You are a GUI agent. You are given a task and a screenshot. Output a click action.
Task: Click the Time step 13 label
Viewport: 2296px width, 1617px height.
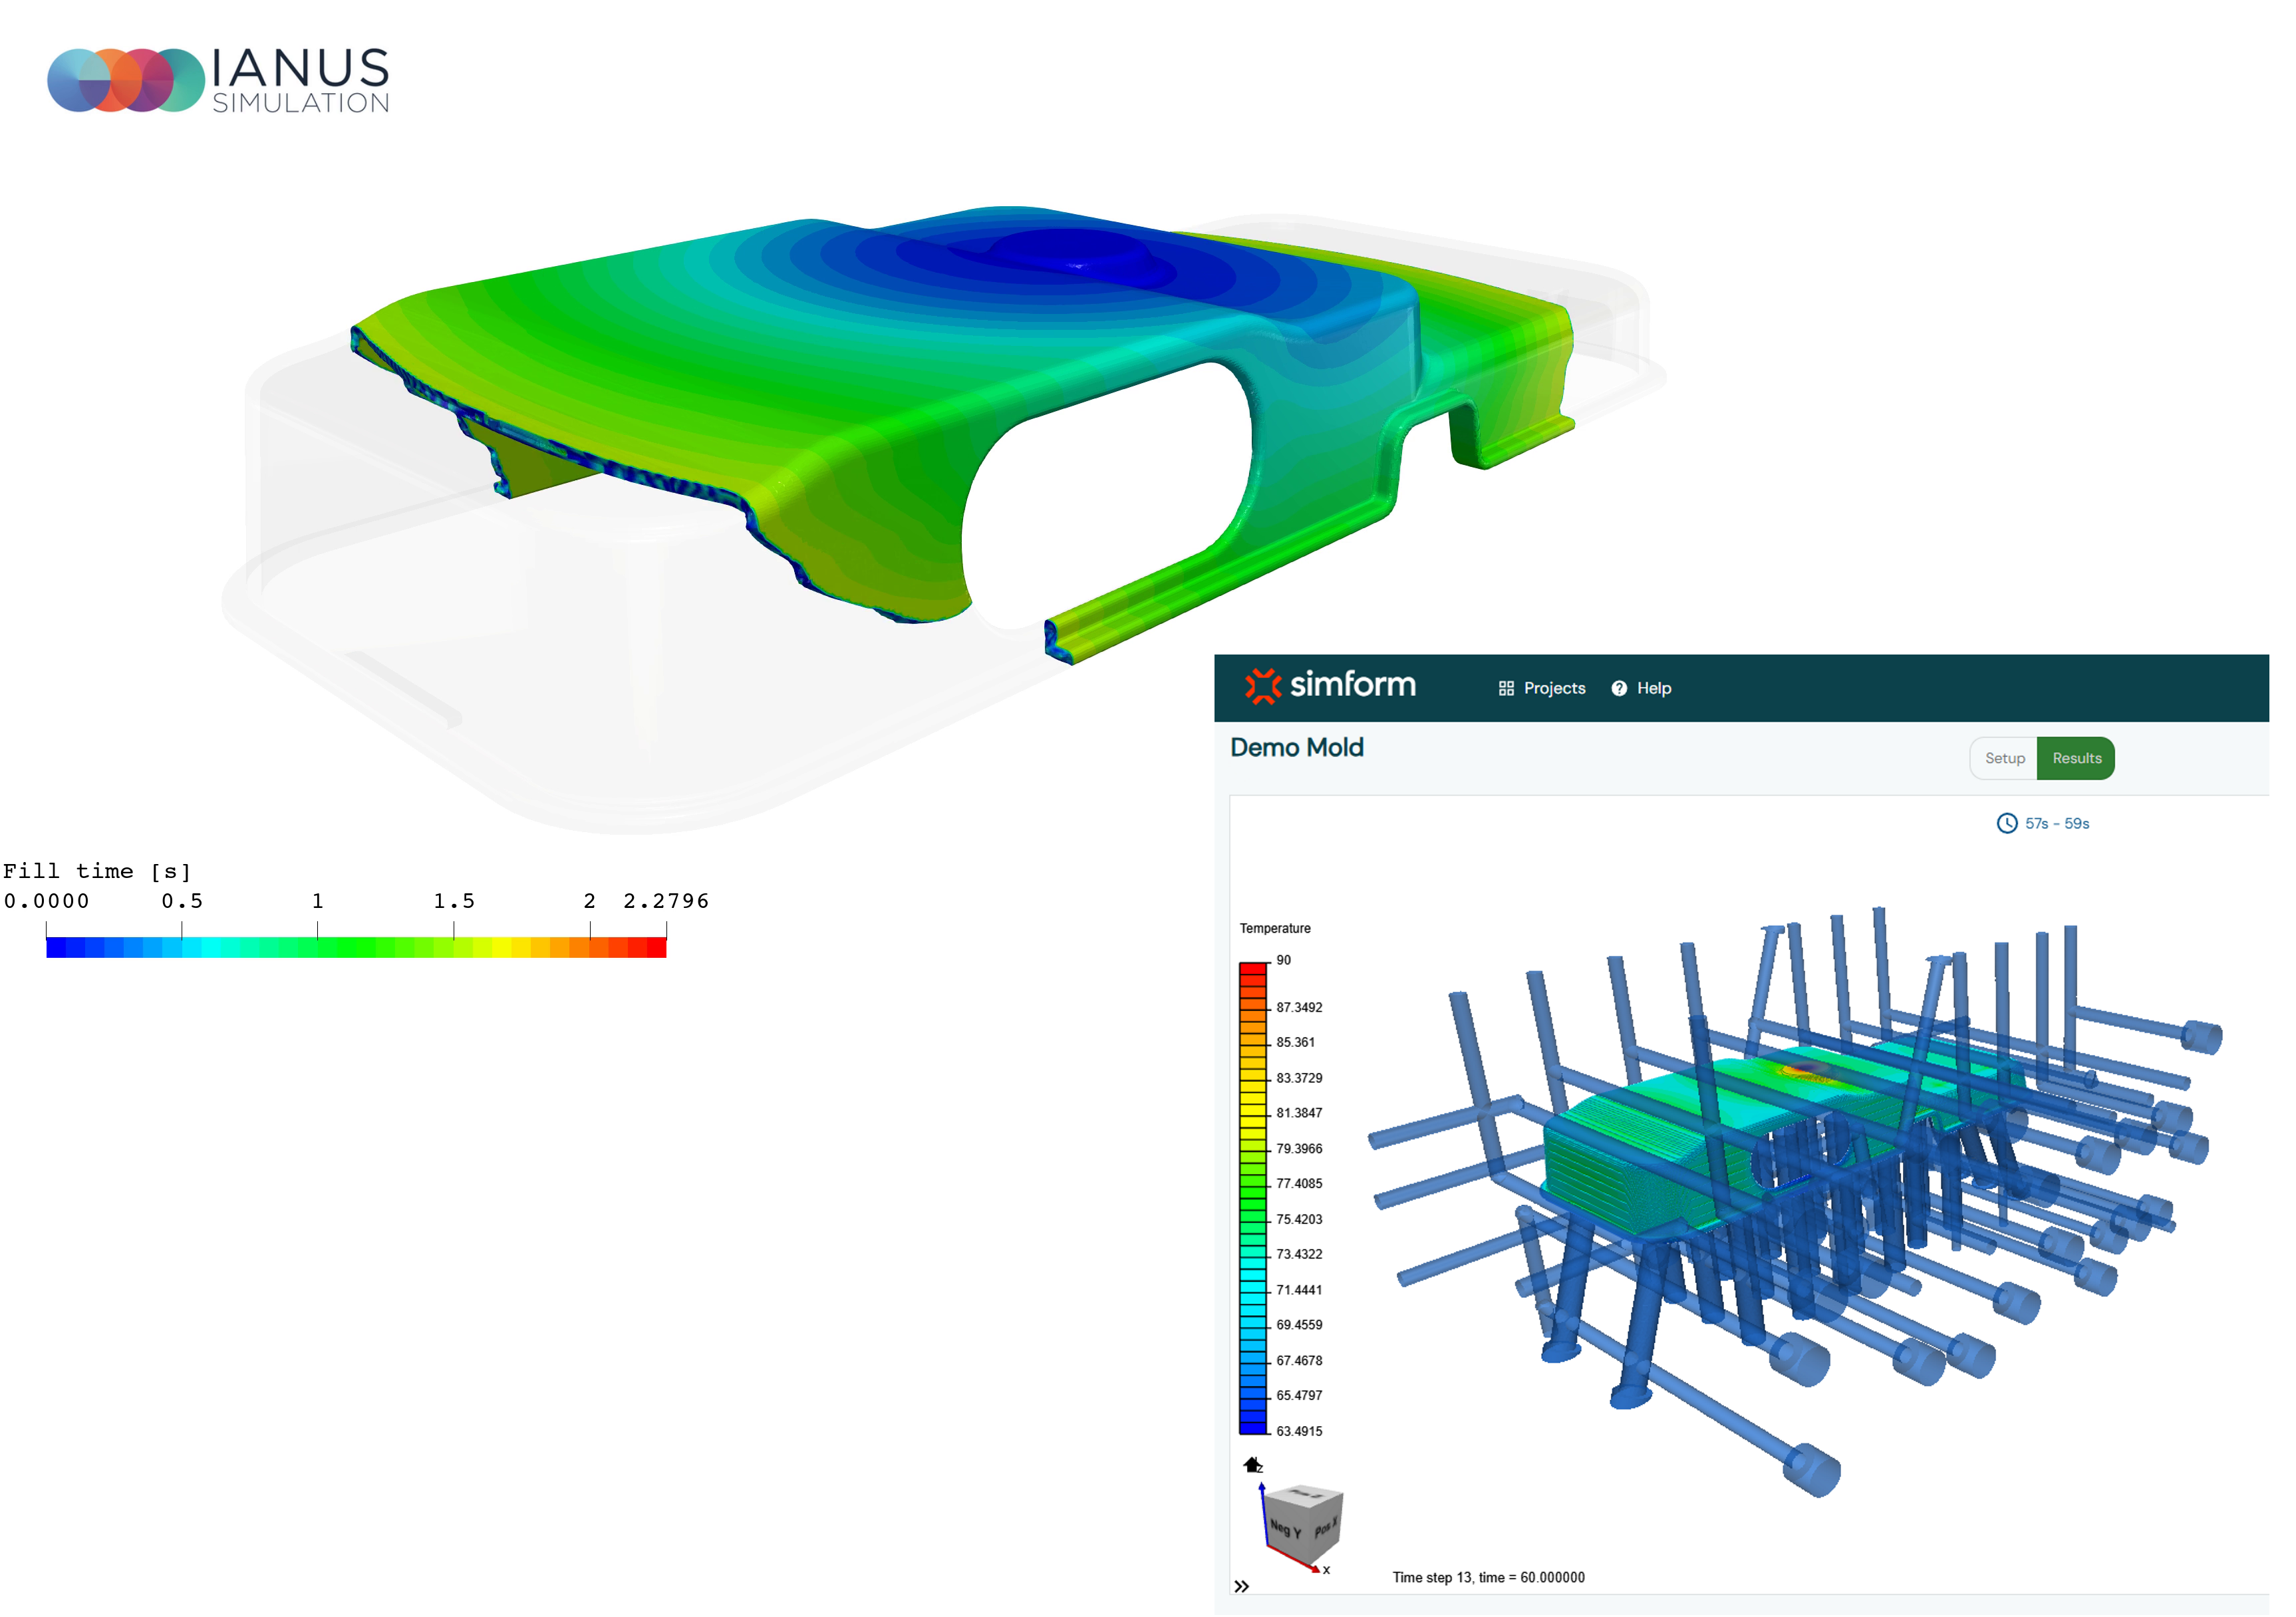click(1488, 1577)
